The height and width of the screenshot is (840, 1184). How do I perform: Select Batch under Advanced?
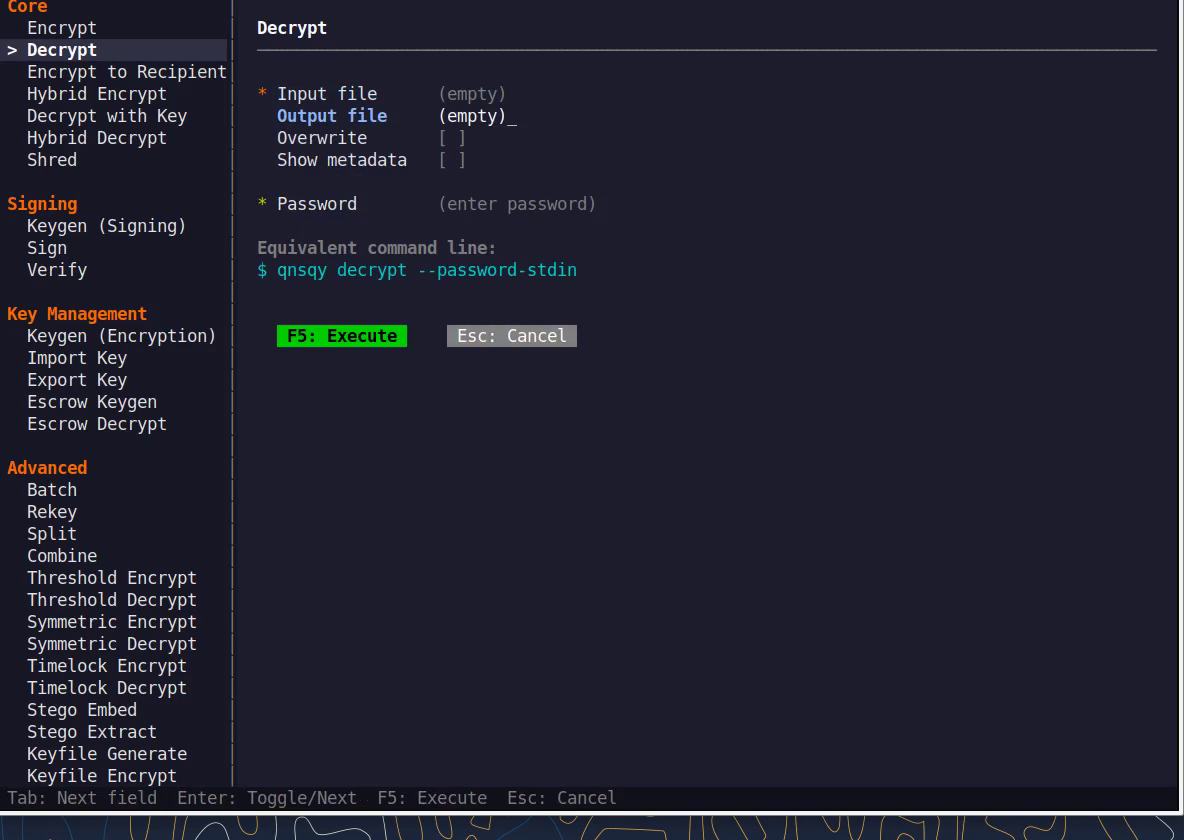(x=52, y=489)
